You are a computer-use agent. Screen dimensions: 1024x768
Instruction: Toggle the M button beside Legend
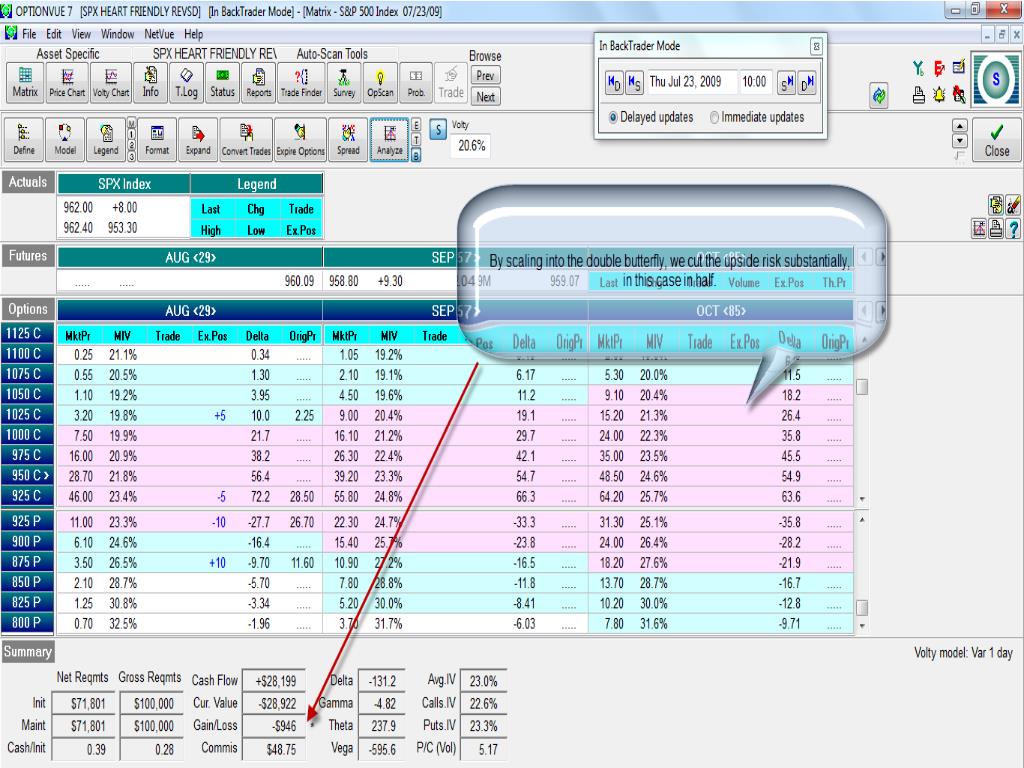tap(131, 123)
